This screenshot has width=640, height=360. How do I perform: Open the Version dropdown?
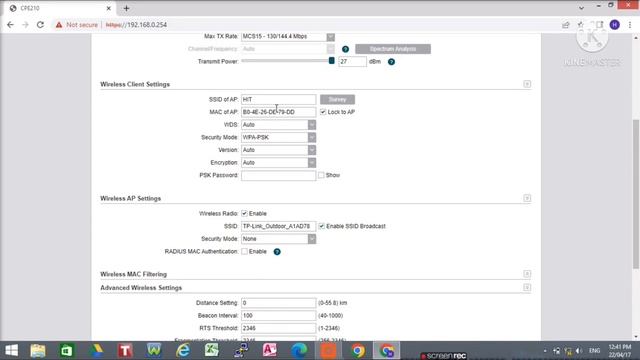pos(278,150)
